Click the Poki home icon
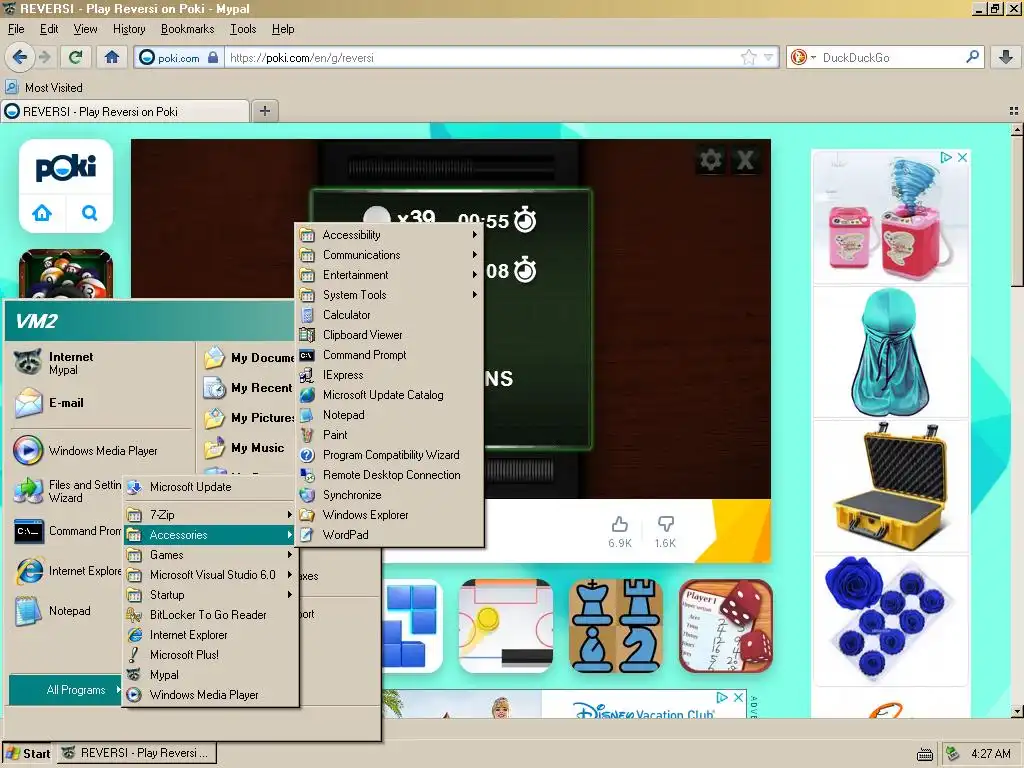This screenshot has height=768, width=1024. click(42, 213)
